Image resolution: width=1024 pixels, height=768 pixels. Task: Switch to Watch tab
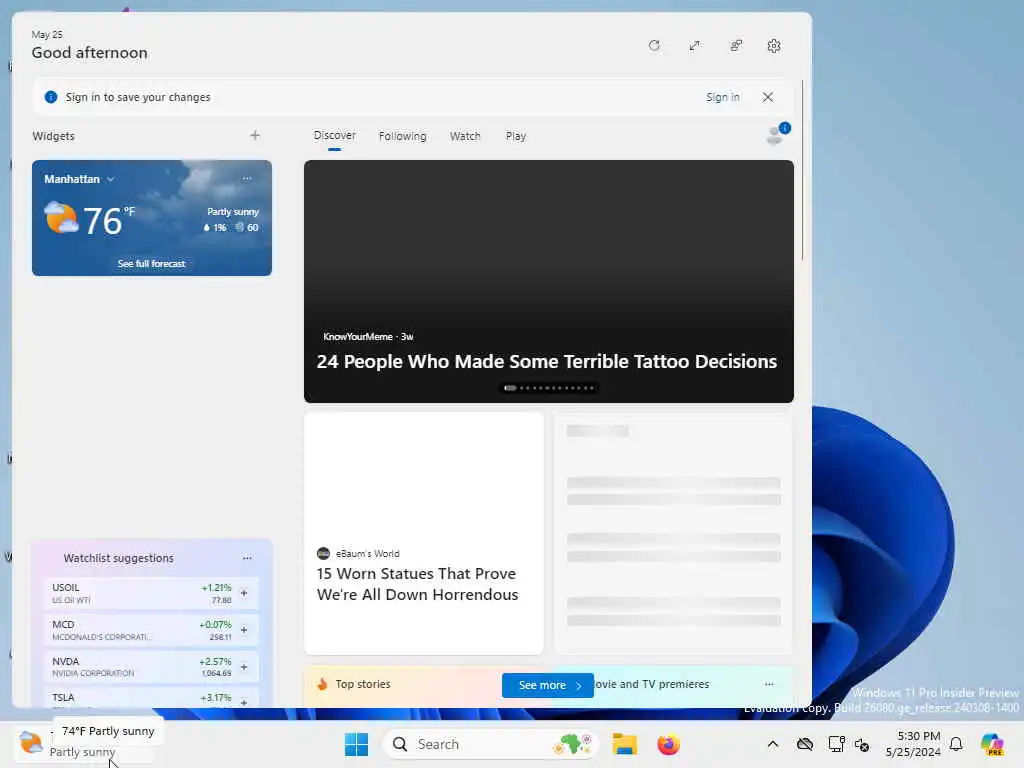pos(465,136)
